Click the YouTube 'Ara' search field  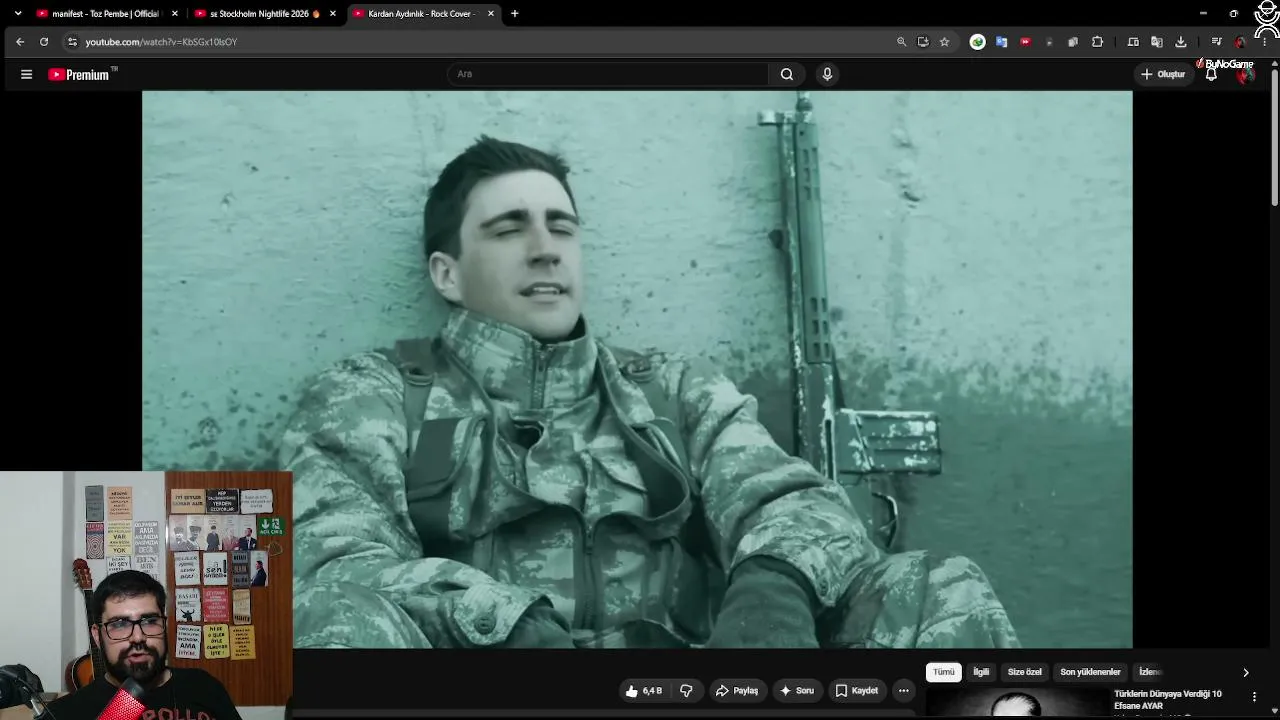coord(609,74)
